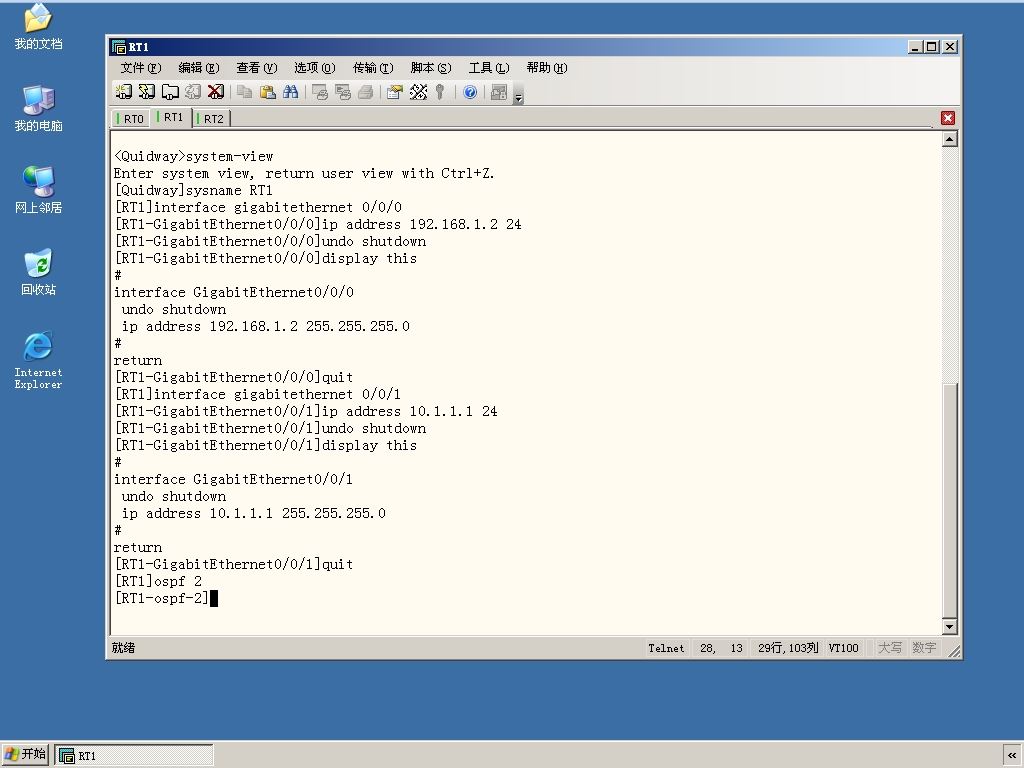This screenshot has height=768, width=1024.
Task: Click the grayed Reconnect icon
Action: point(193,92)
